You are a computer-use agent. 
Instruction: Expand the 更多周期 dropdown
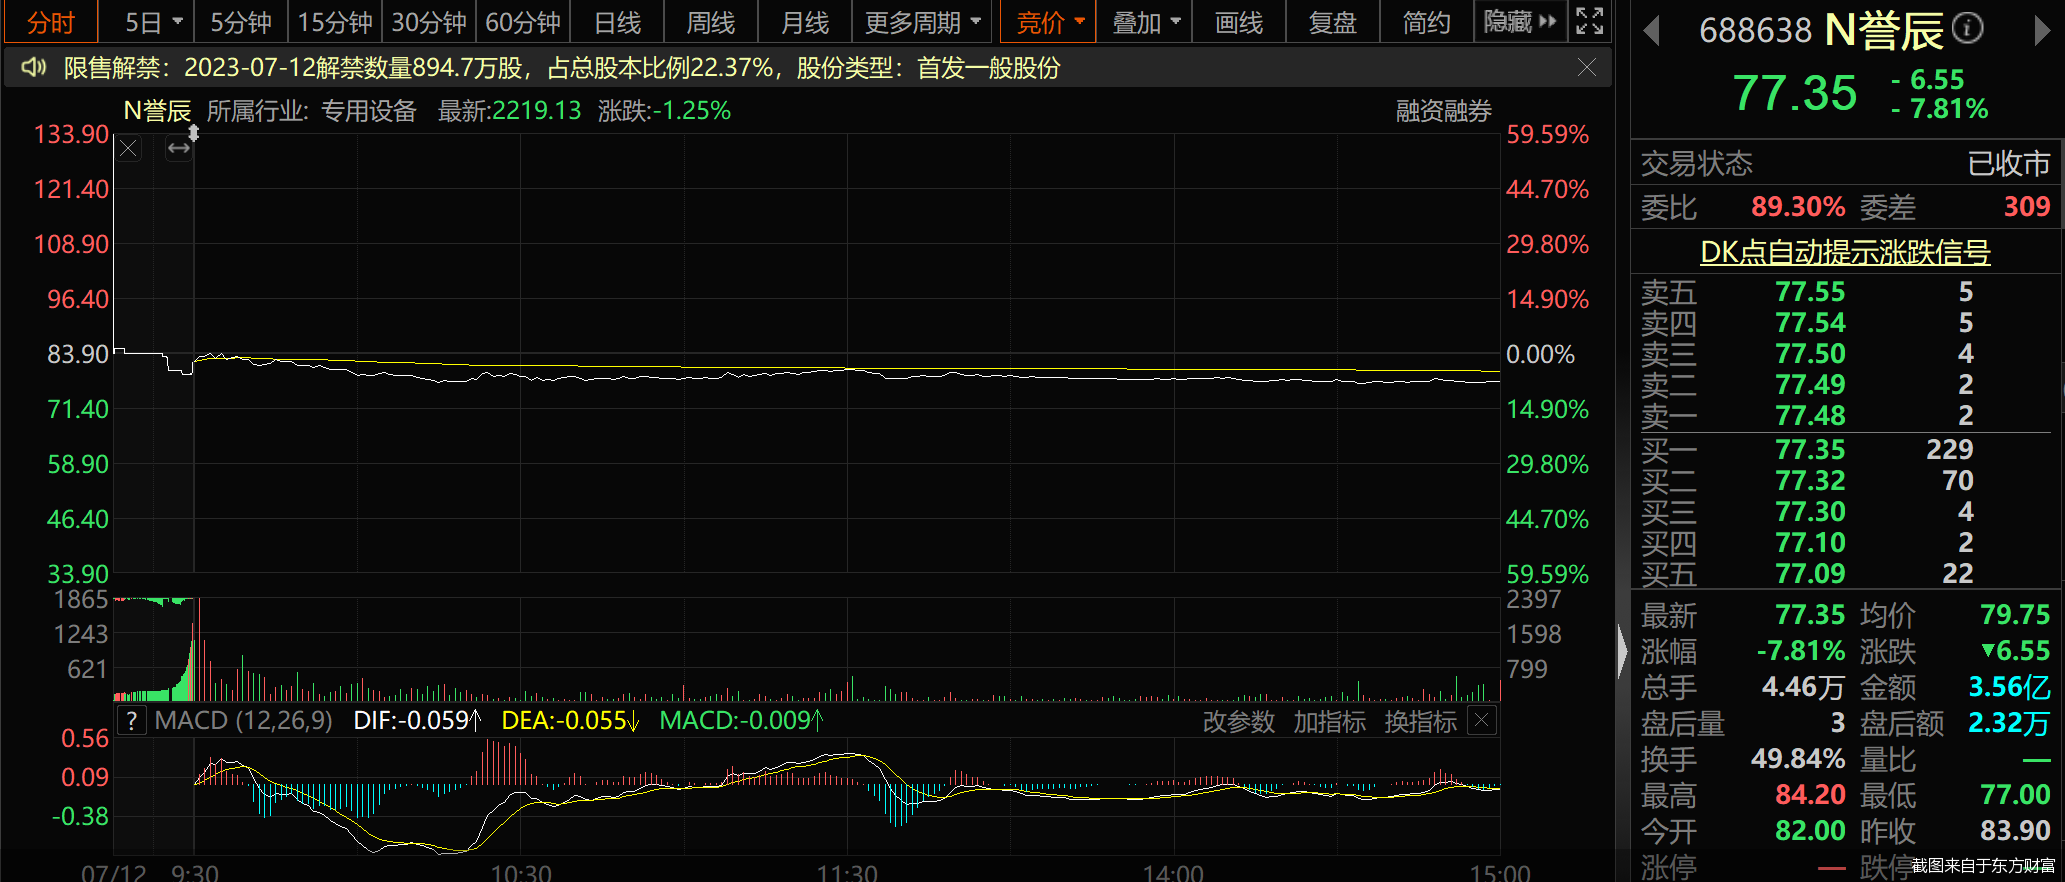click(x=975, y=22)
